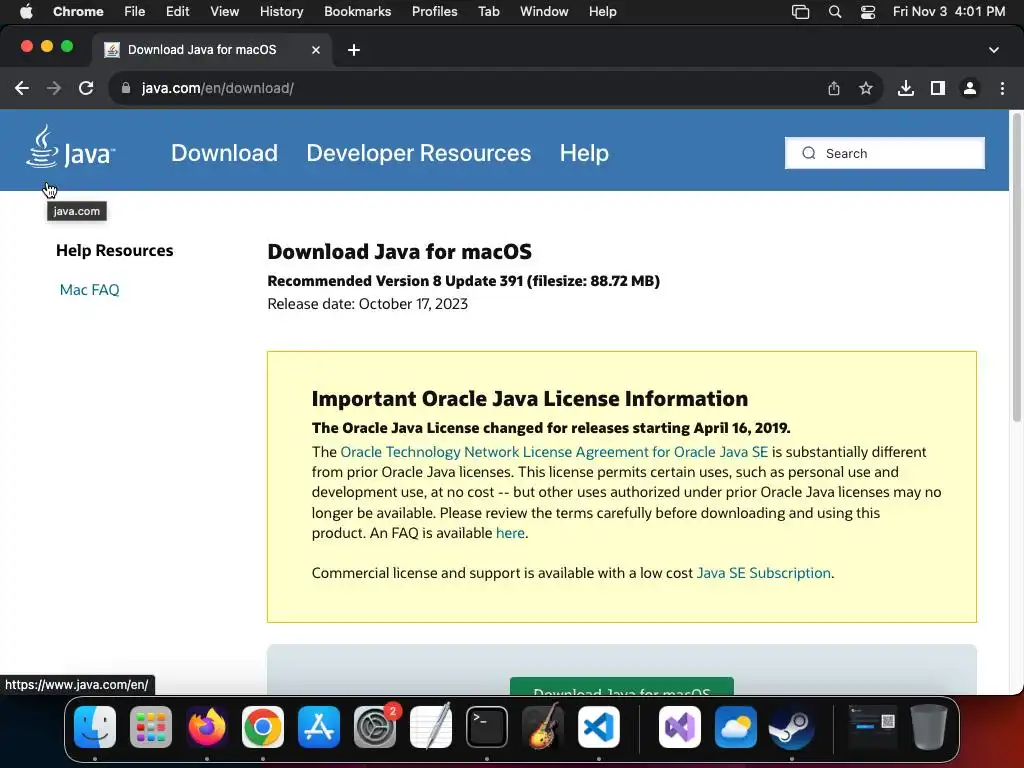
Task: Click the padlock site info icon
Action: pos(126,88)
